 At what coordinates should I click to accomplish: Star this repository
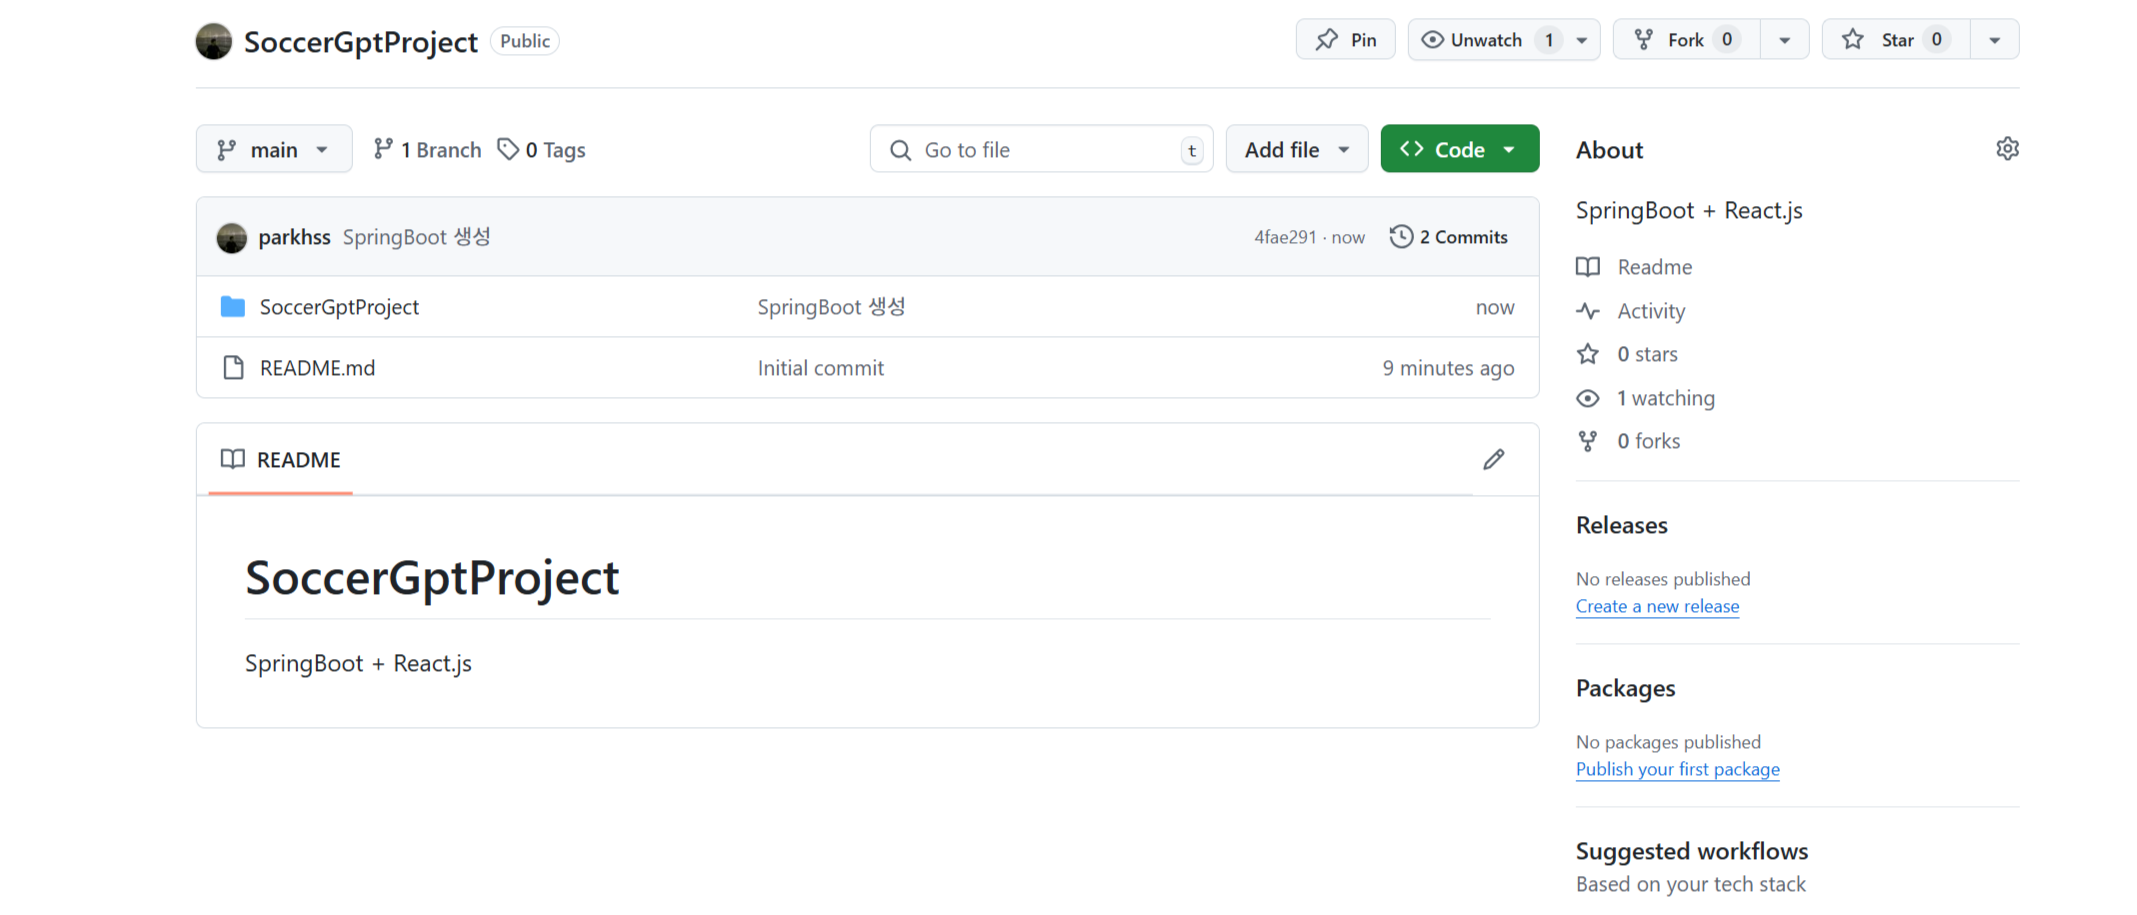1896,40
